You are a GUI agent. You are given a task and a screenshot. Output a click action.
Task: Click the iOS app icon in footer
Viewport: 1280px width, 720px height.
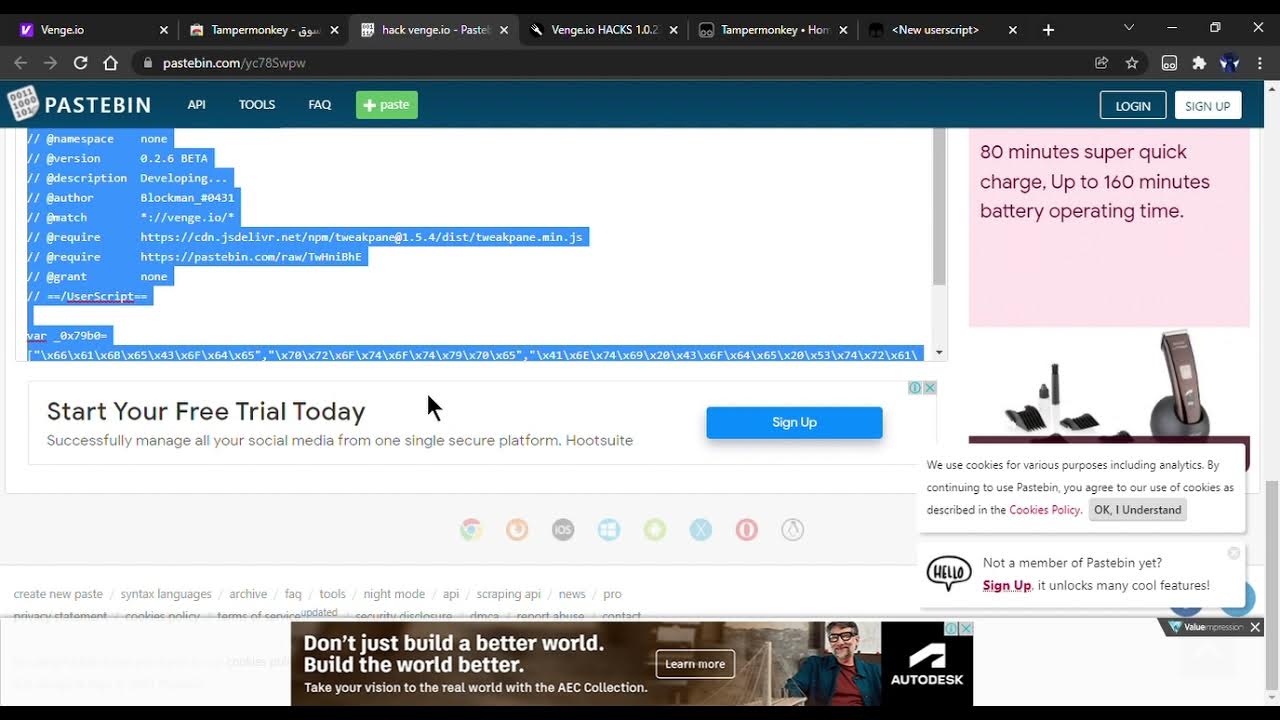point(563,530)
